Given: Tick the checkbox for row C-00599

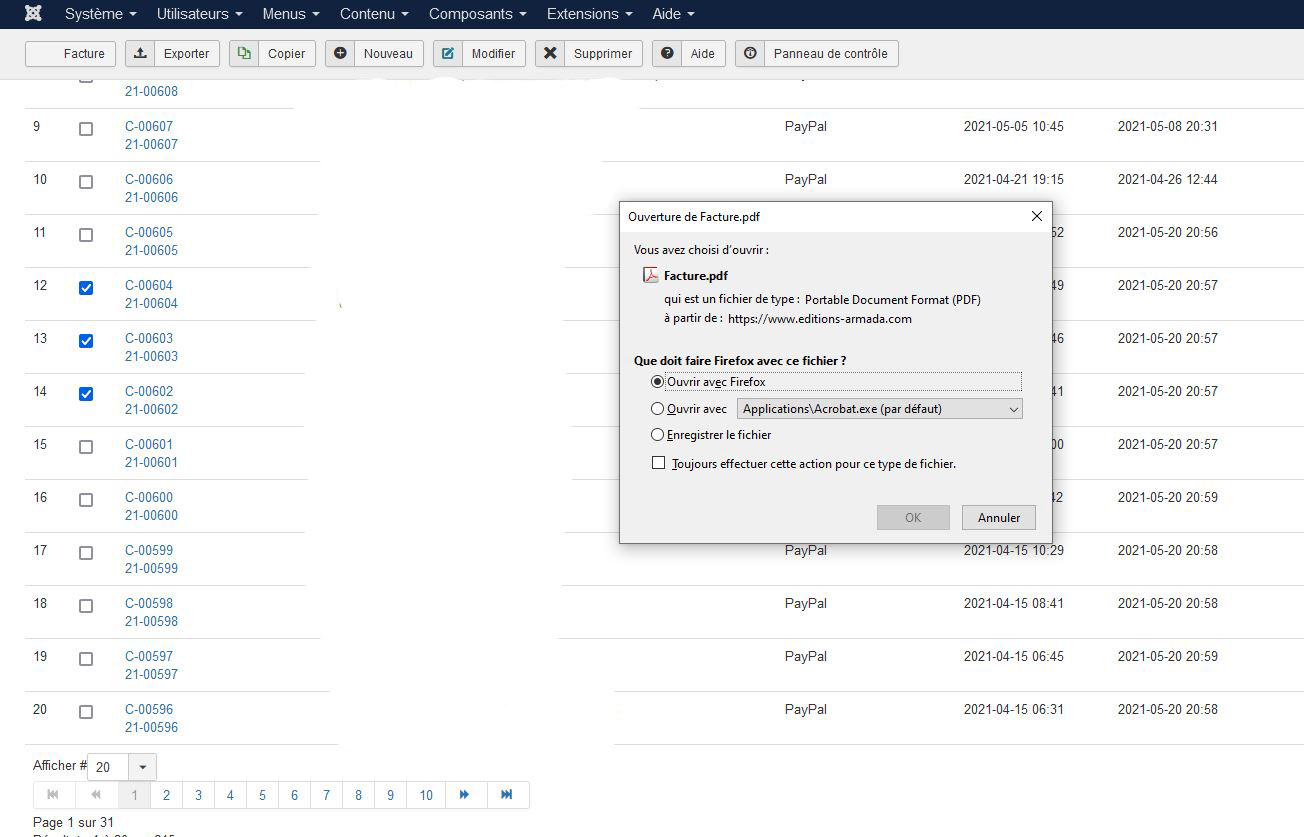Looking at the screenshot, I should pyautogui.click(x=86, y=553).
